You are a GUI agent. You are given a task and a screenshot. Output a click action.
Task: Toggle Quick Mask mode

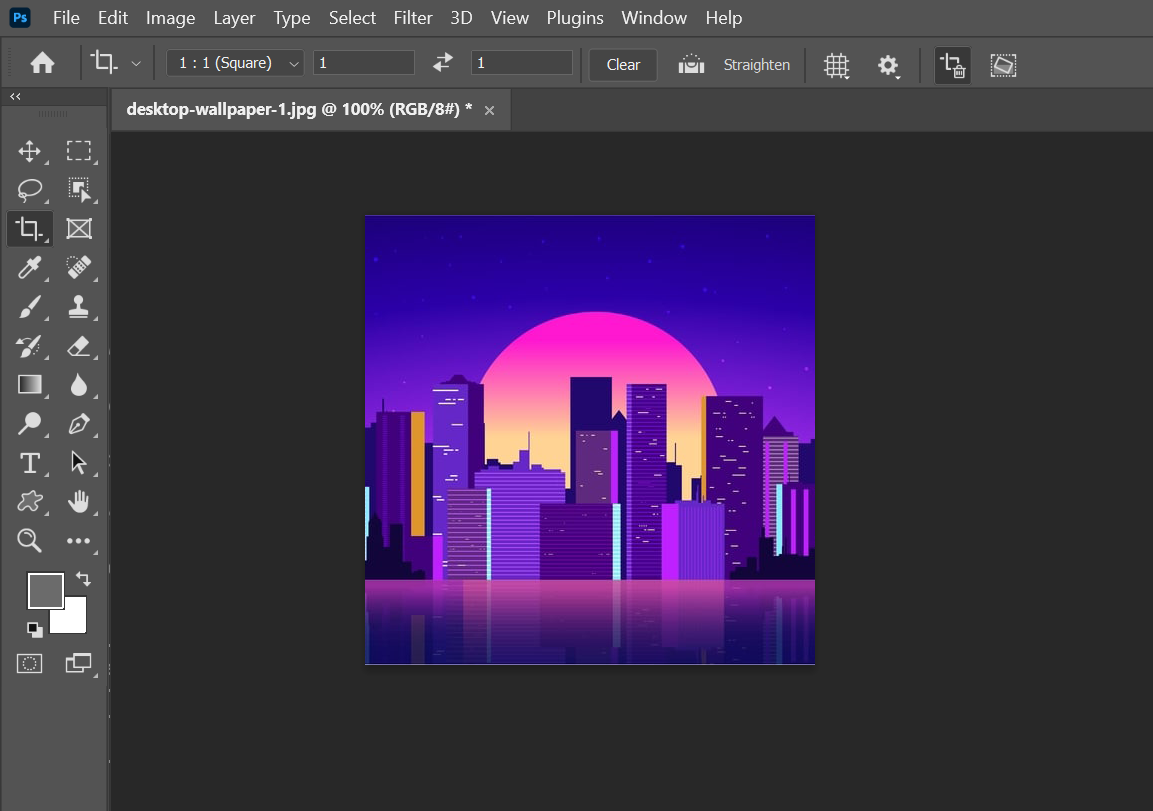point(30,663)
